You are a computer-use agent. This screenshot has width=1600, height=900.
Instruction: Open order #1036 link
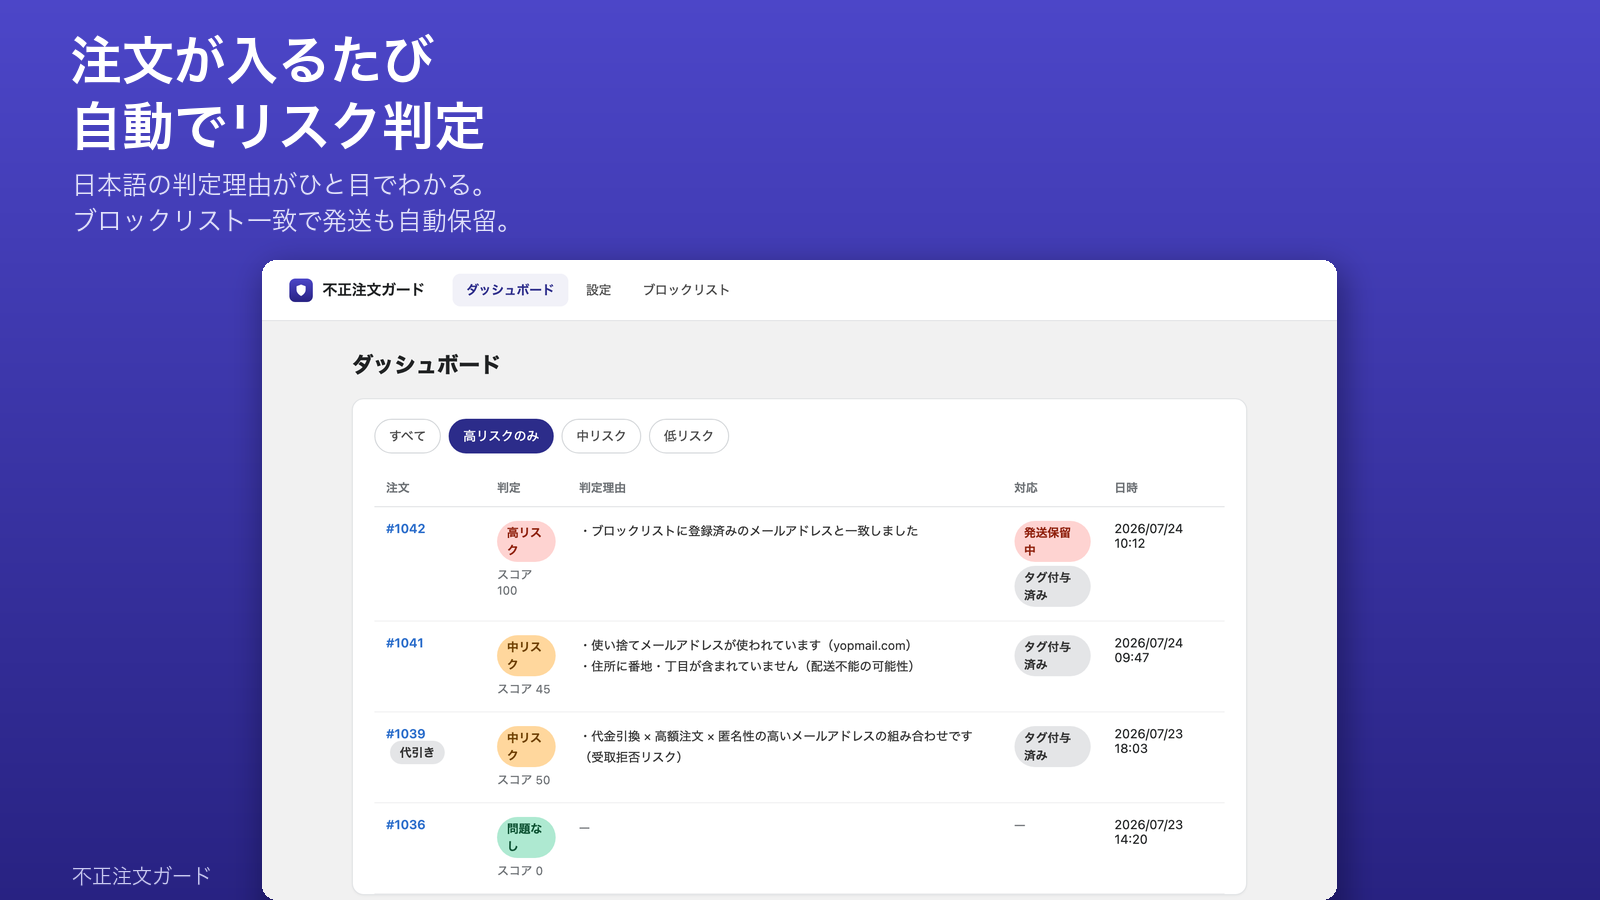406,825
